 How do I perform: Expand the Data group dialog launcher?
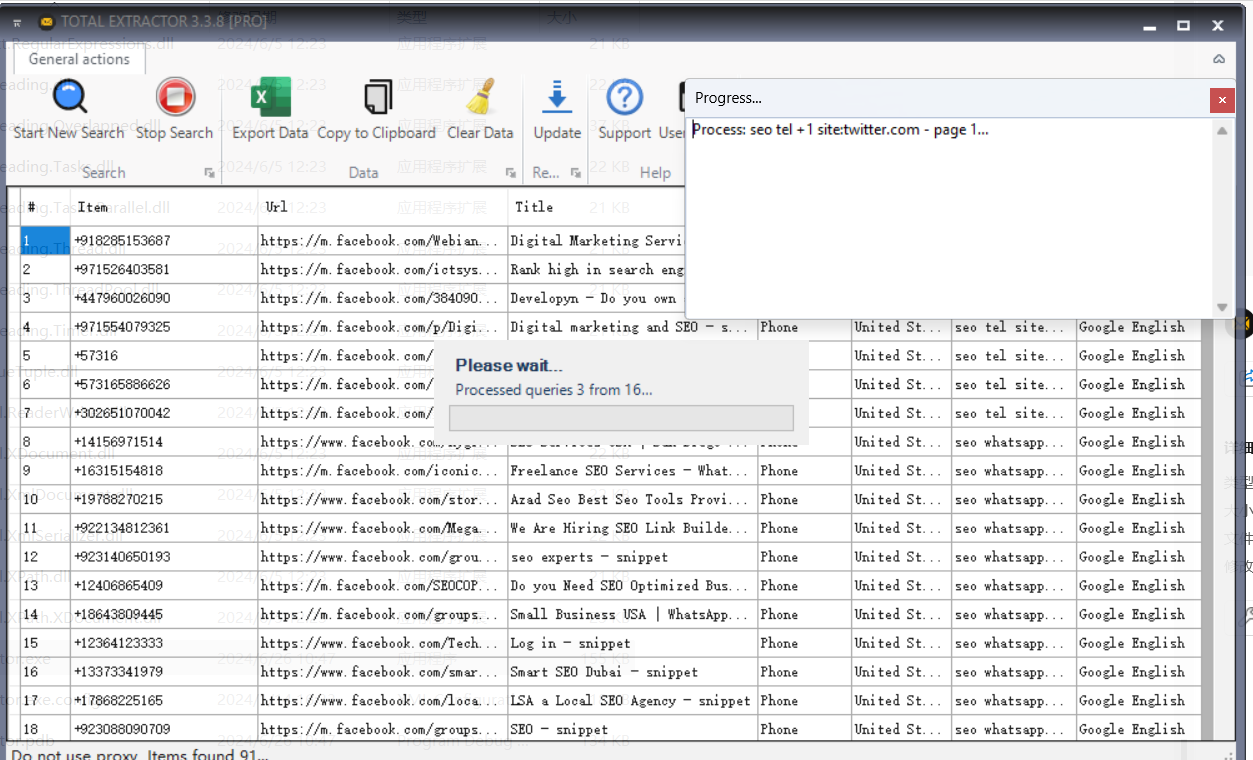click(510, 173)
